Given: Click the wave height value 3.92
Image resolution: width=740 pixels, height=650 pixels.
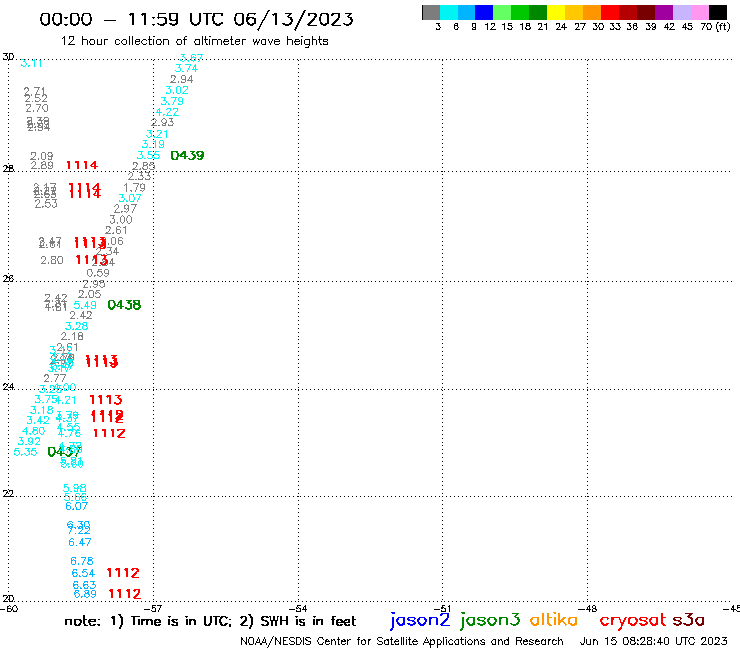Looking at the screenshot, I should click(x=29, y=441).
